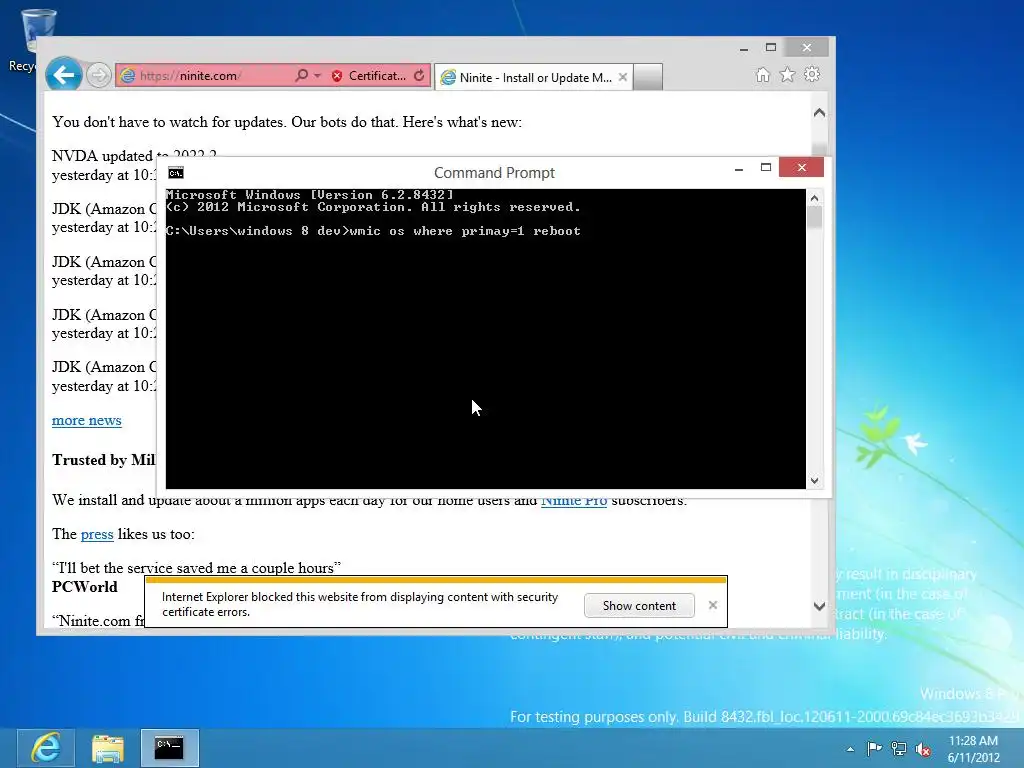Click Show content in the security bar

click(x=639, y=606)
